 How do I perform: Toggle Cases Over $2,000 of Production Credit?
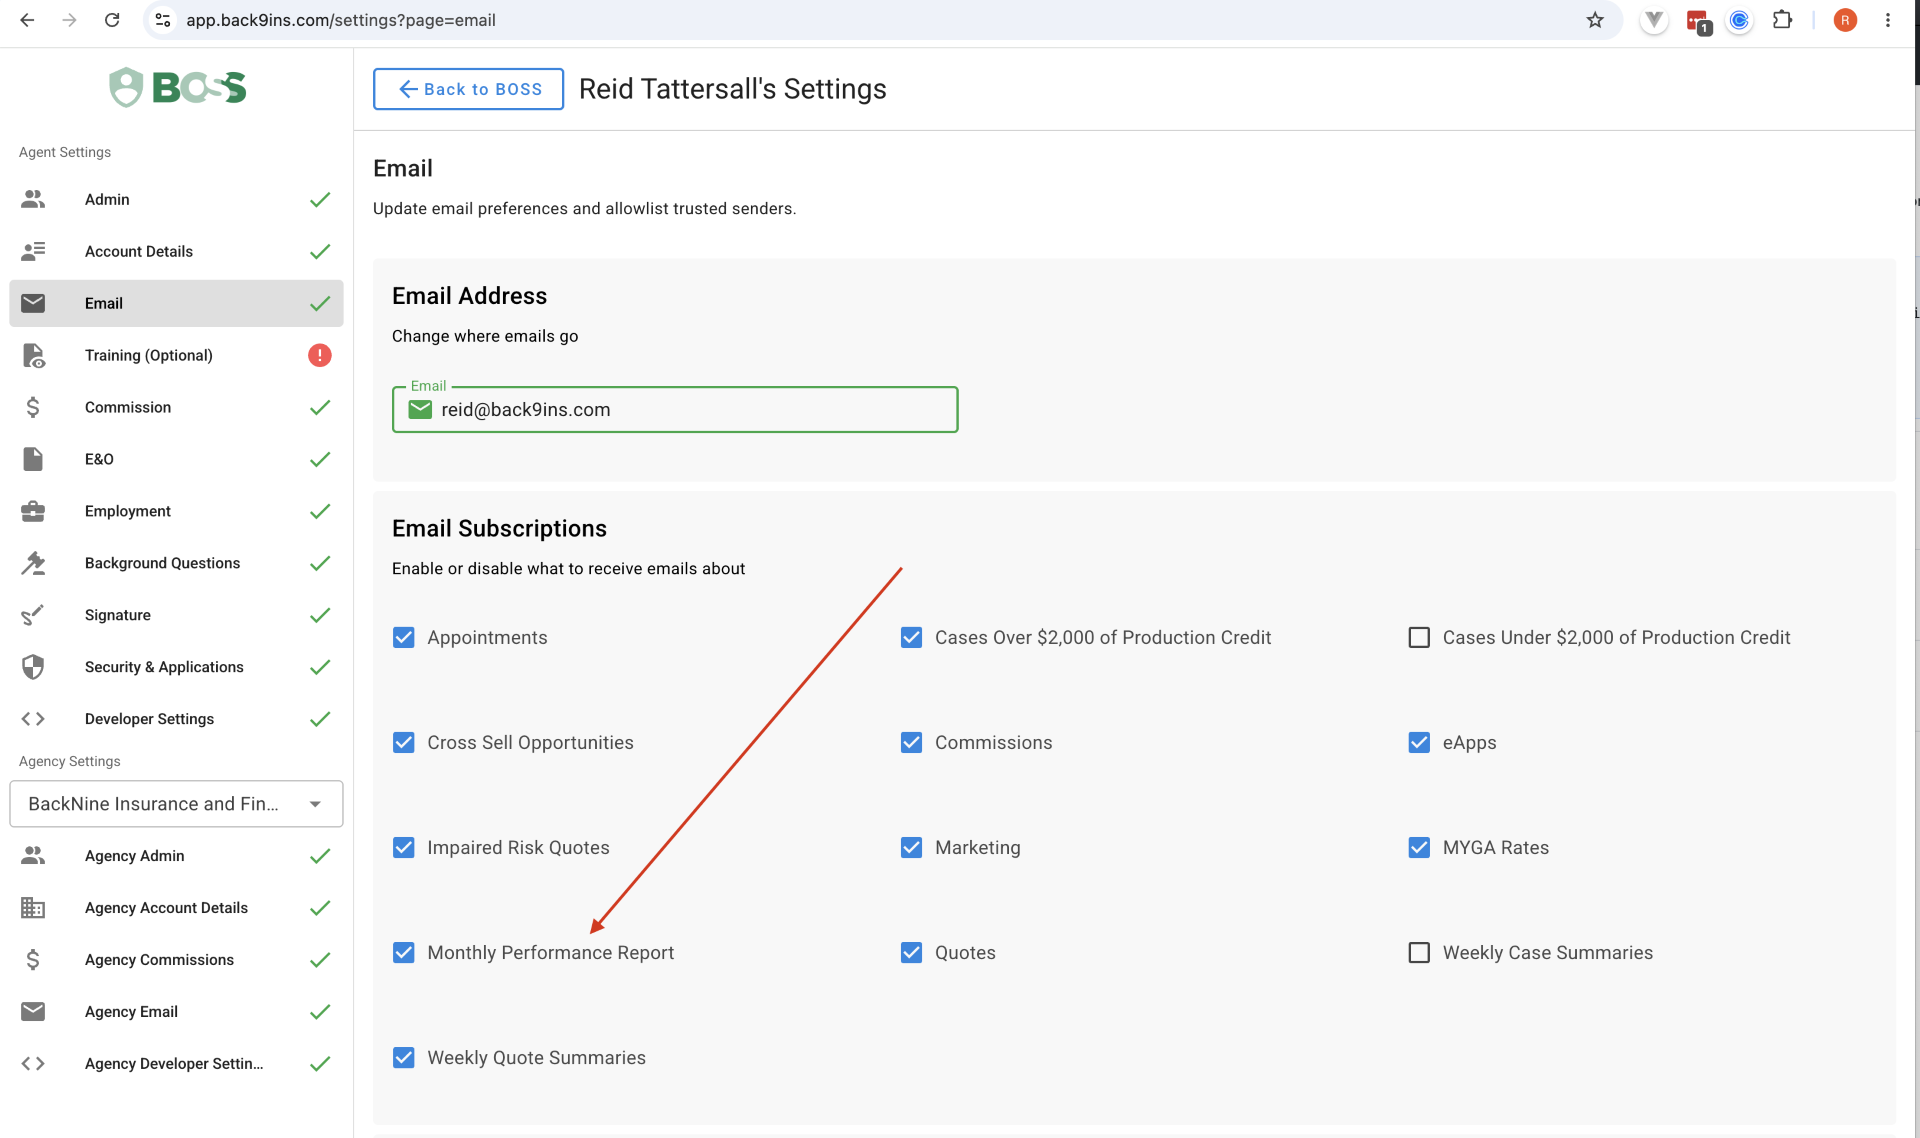(911, 637)
